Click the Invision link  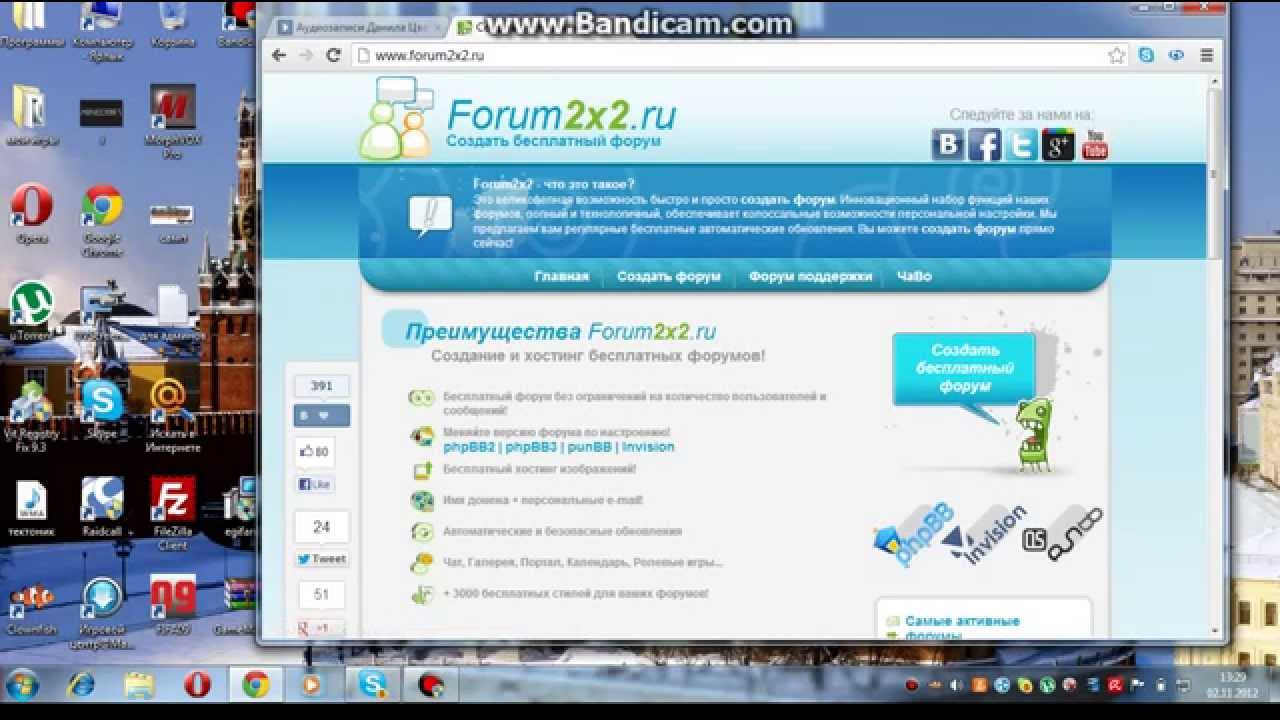click(x=648, y=447)
